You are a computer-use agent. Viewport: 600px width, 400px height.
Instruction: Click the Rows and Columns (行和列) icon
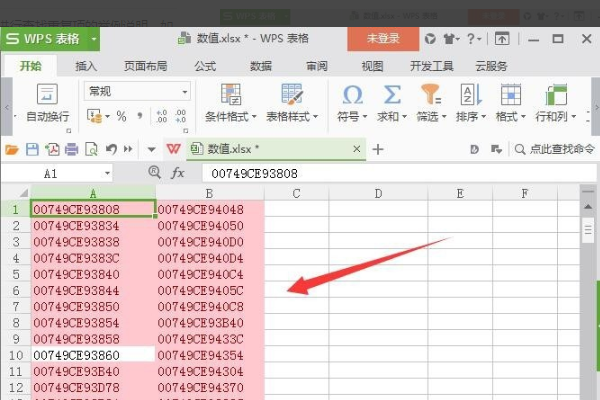556,95
